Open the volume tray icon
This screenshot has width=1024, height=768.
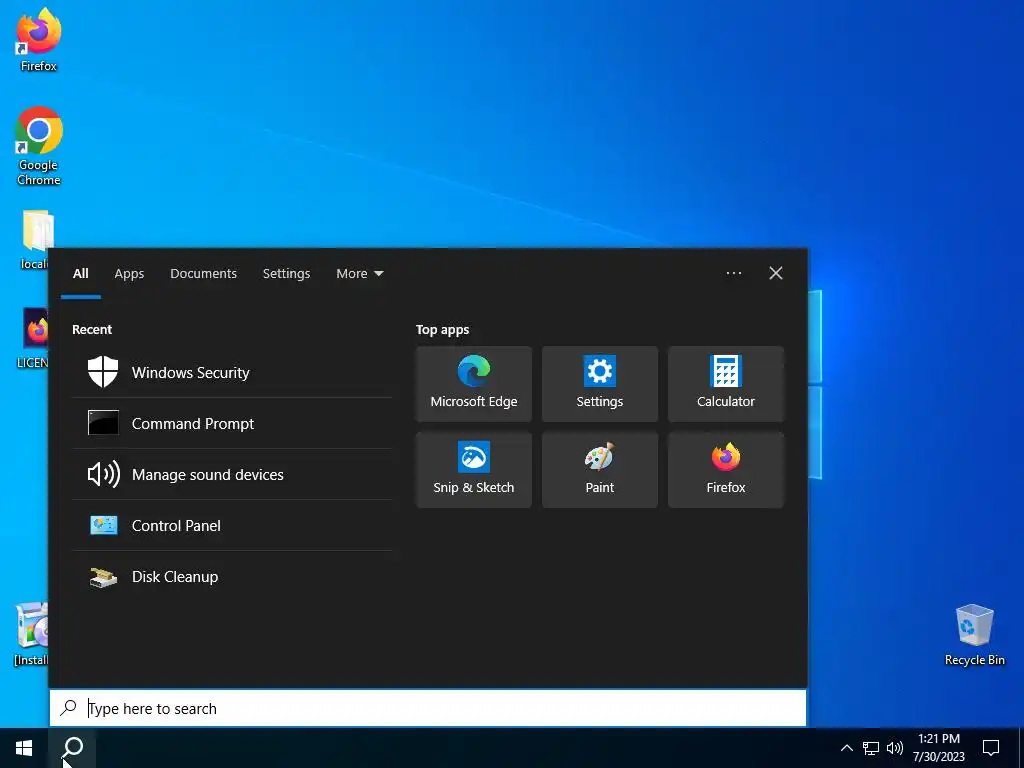pos(895,748)
